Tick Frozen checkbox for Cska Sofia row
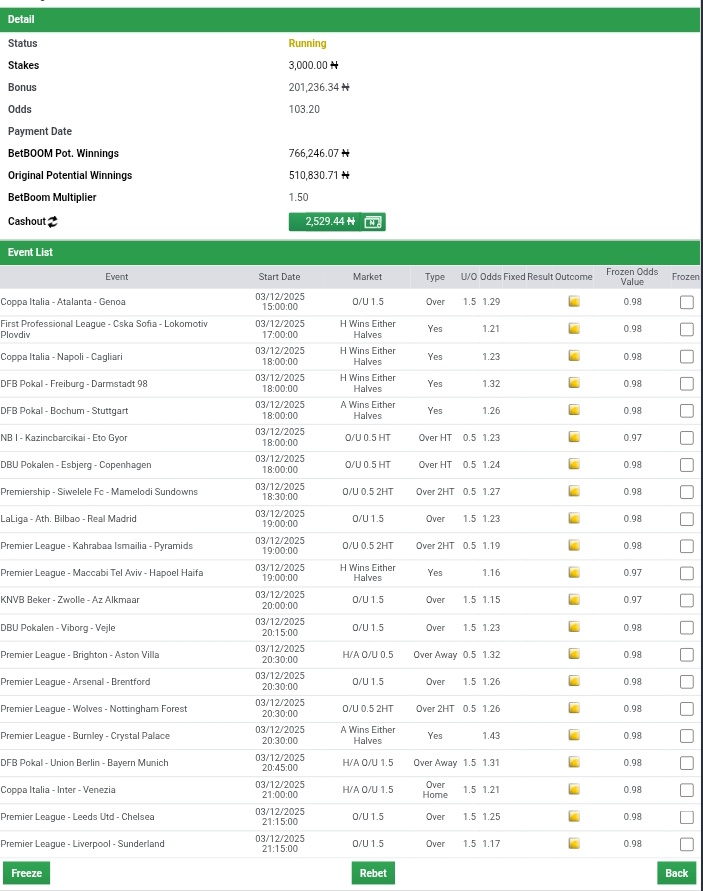 (687, 329)
